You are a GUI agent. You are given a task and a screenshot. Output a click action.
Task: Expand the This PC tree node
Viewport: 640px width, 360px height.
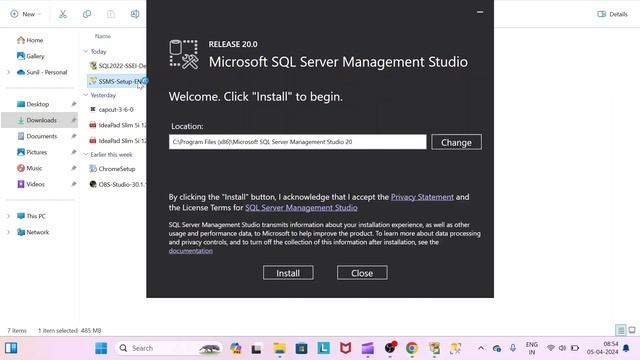click(8, 216)
